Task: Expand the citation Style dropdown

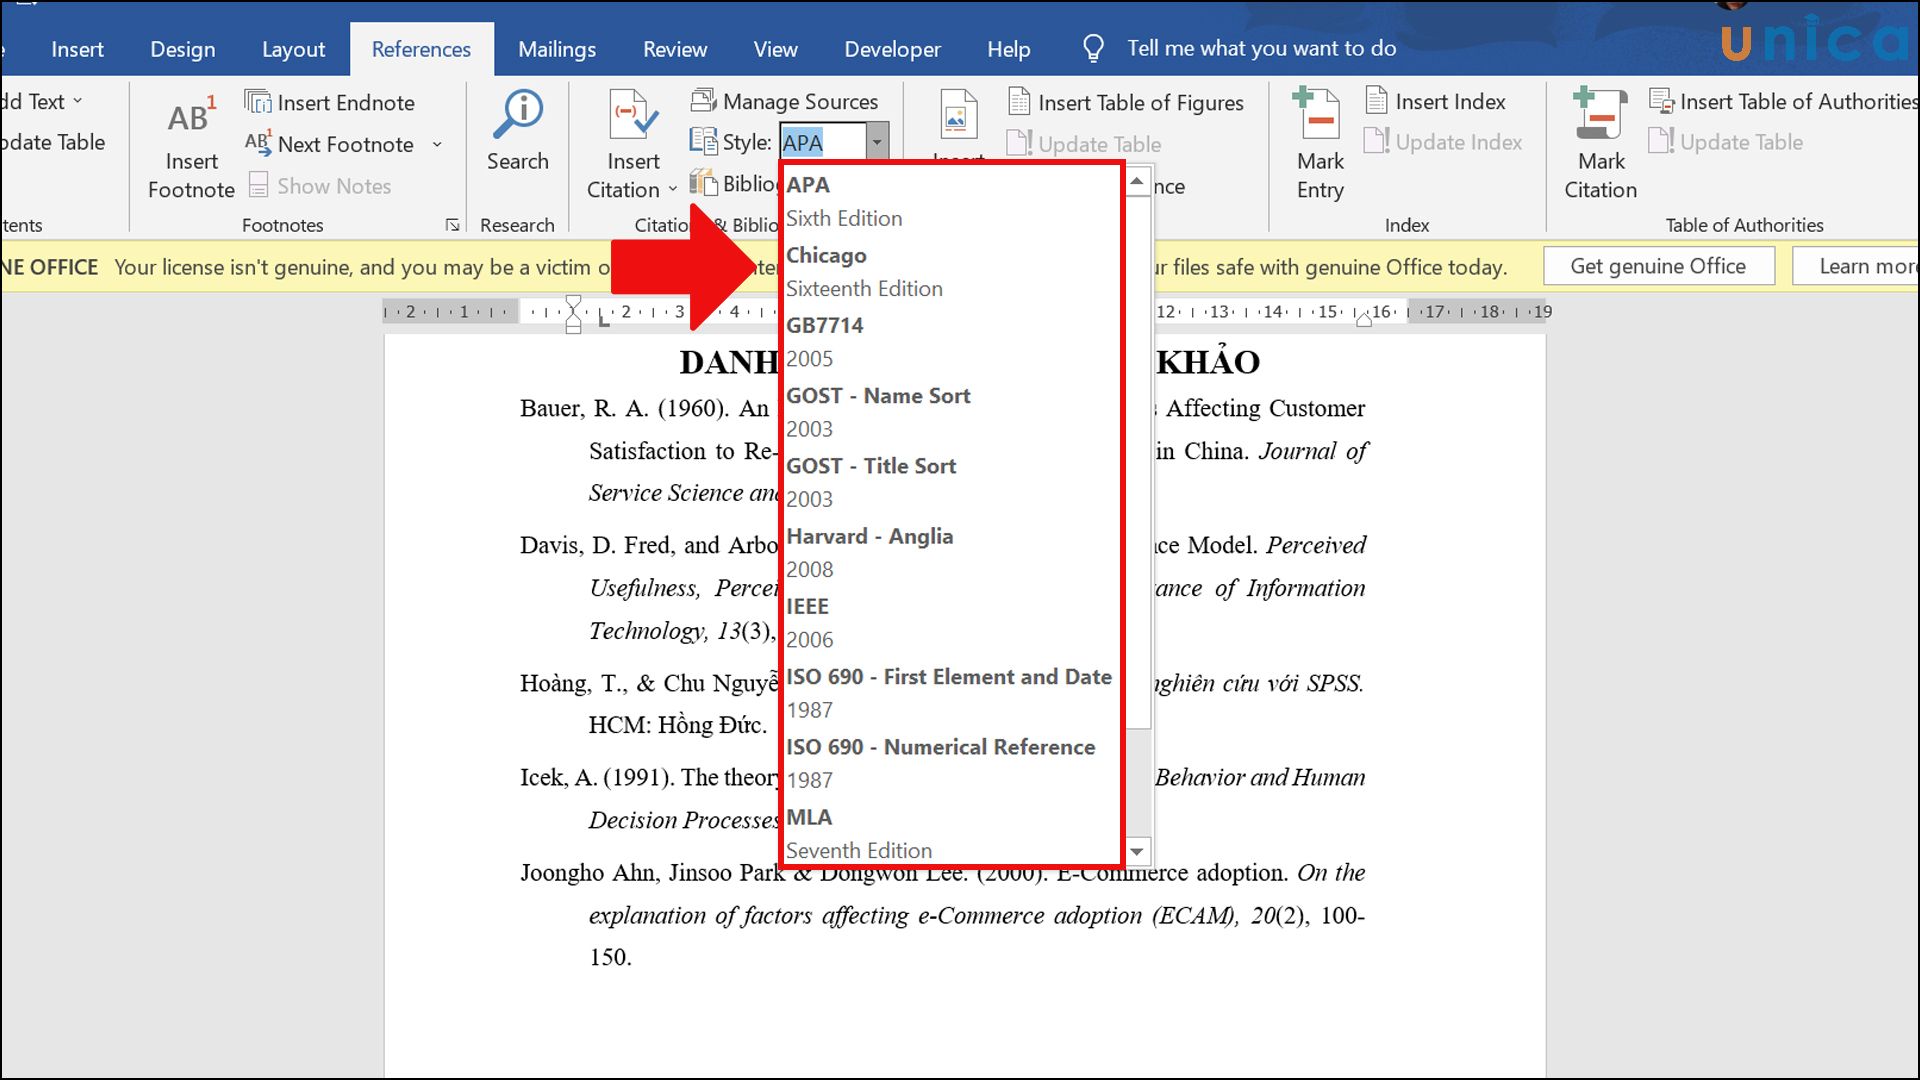Action: click(x=877, y=141)
